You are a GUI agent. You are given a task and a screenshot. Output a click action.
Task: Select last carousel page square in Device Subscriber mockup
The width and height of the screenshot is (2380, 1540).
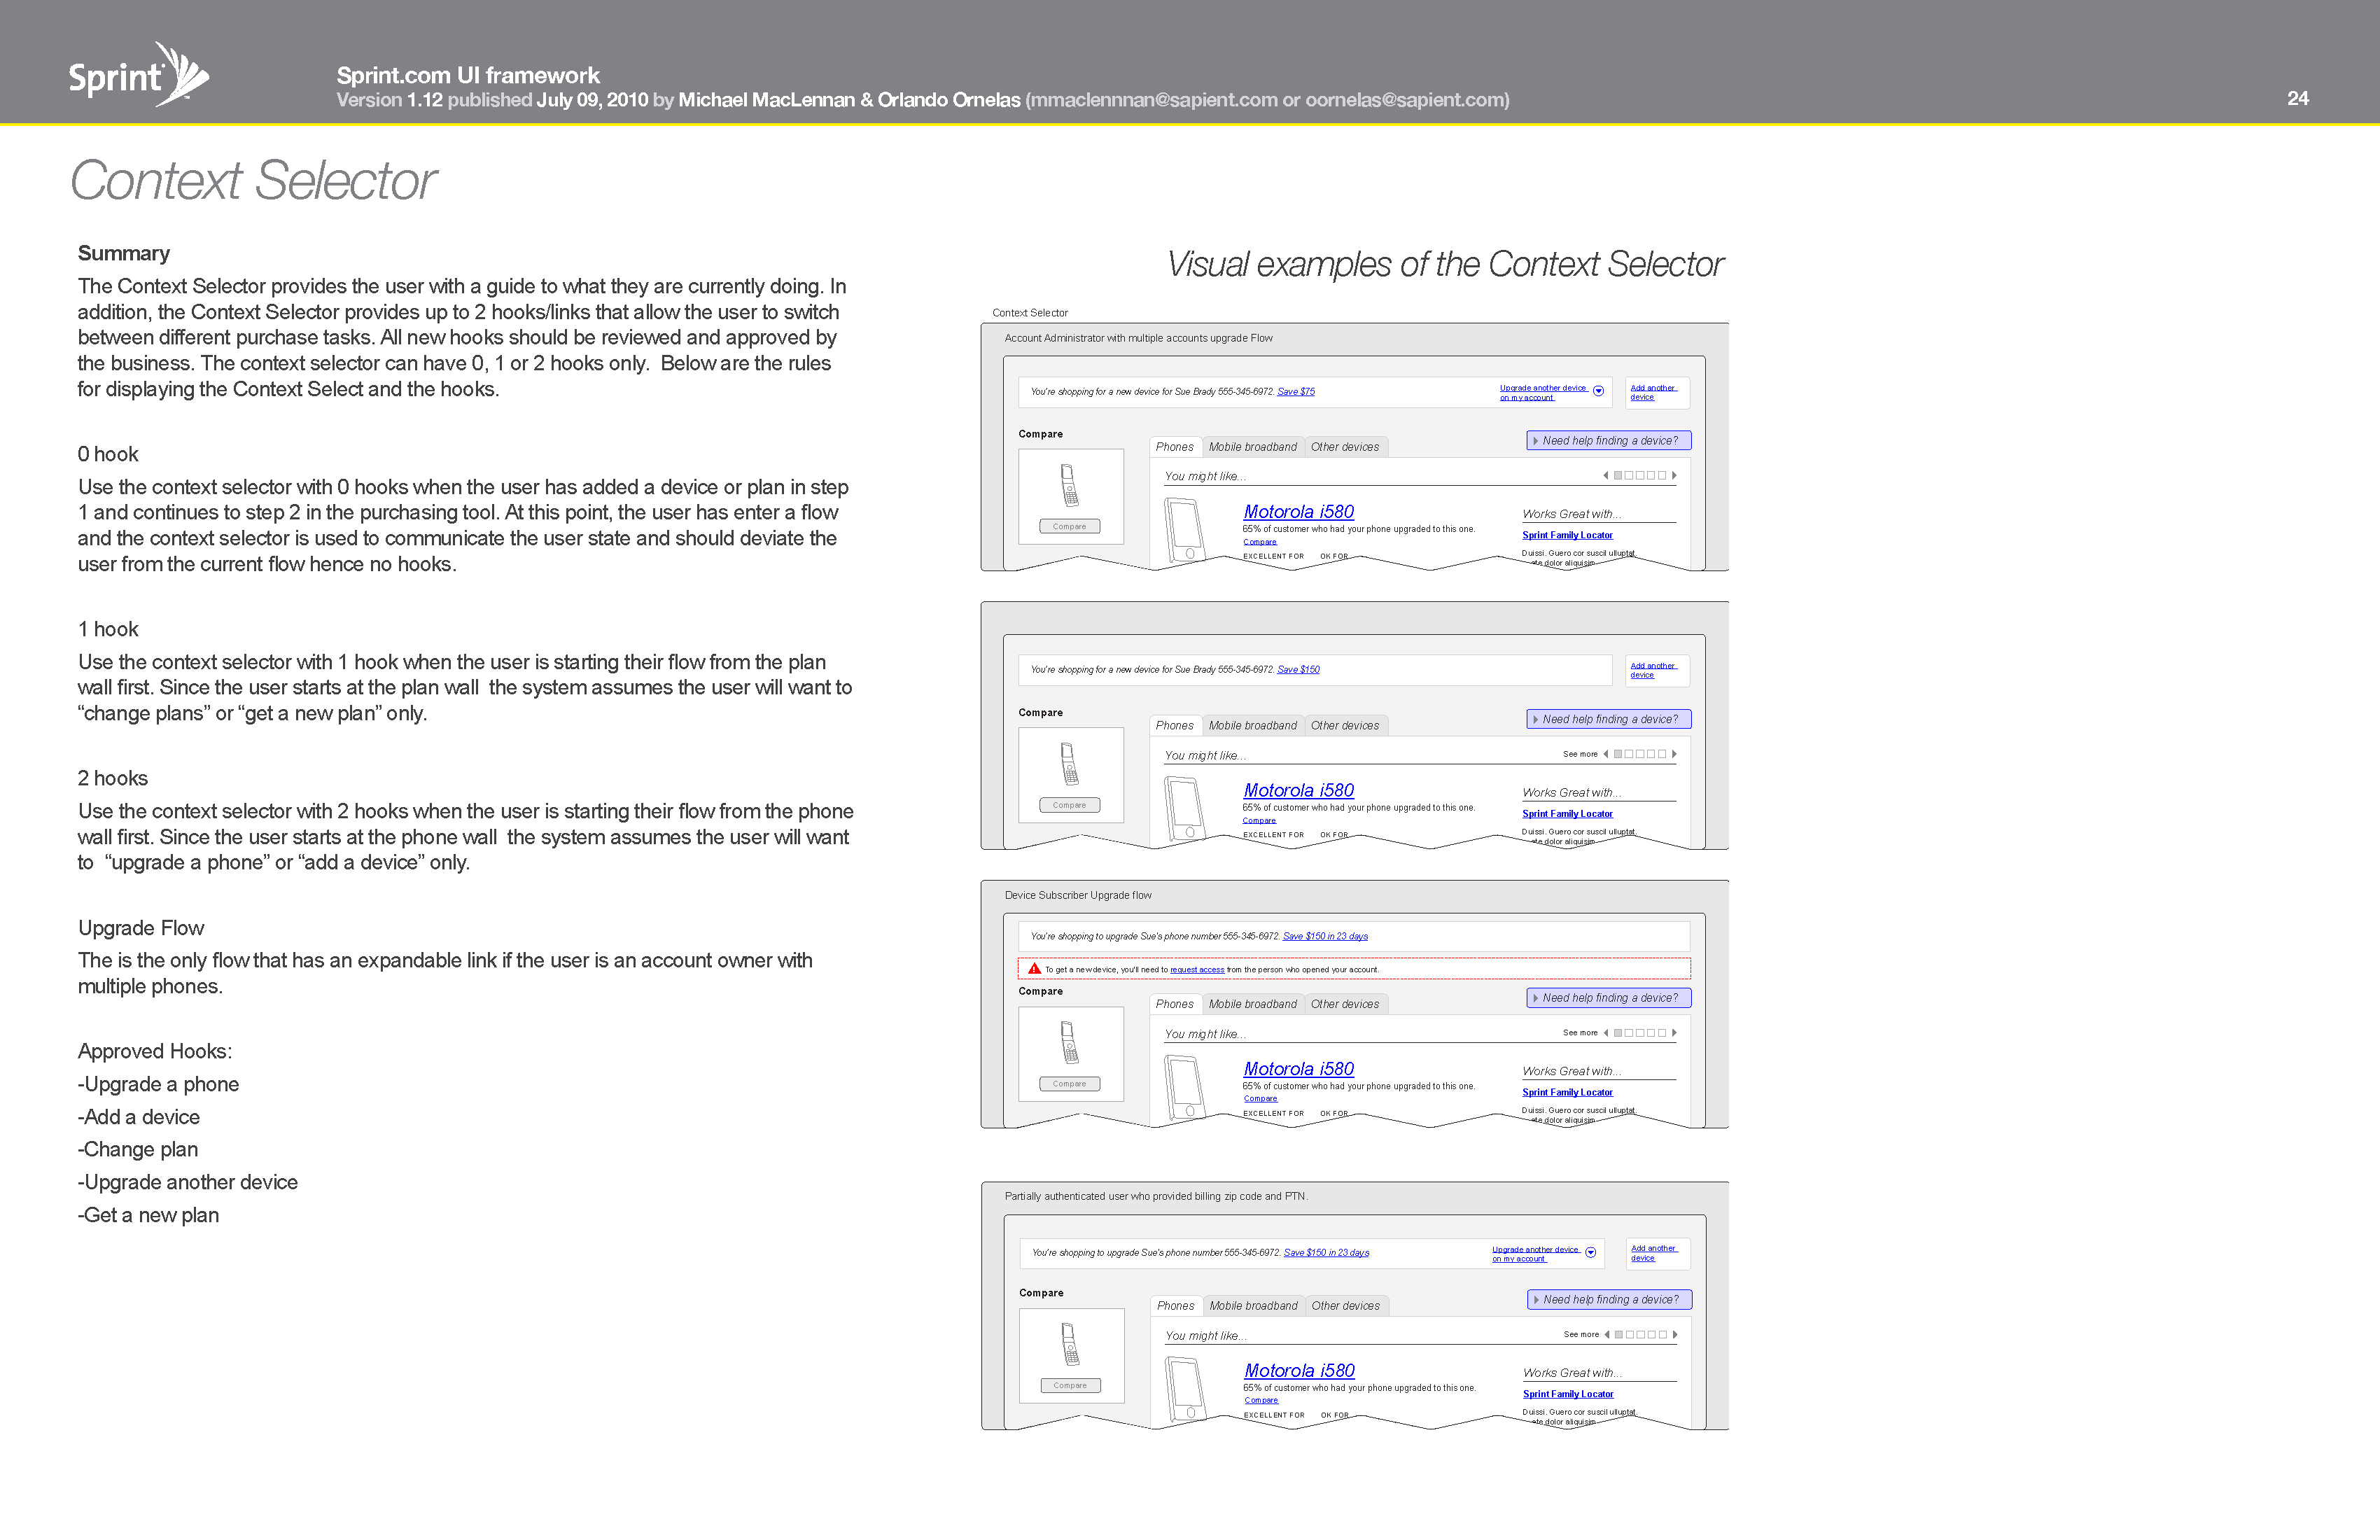click(x=1662, y=1033)
